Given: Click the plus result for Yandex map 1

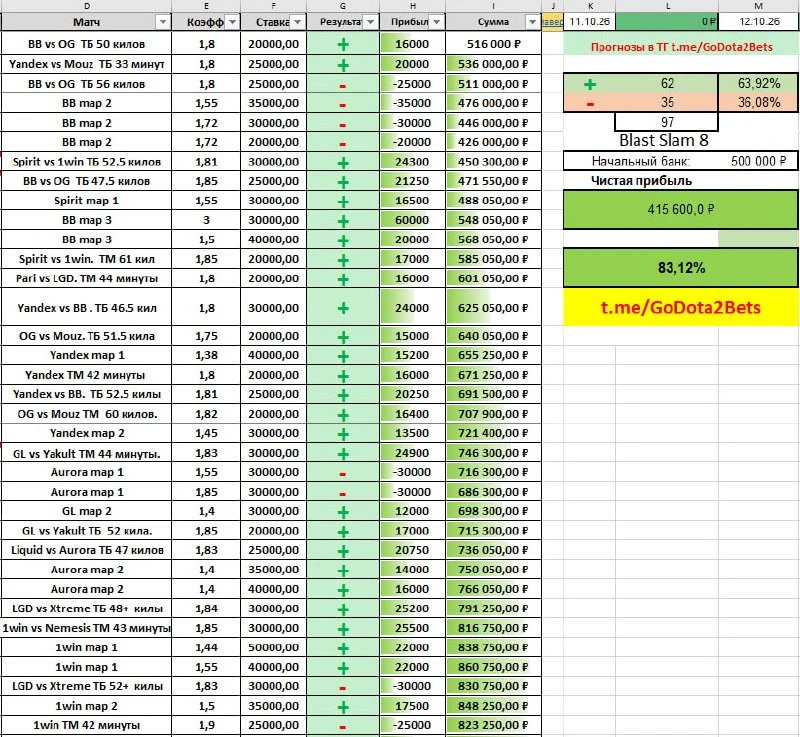Looking at the screenshot, I should (x=343, y=356).
